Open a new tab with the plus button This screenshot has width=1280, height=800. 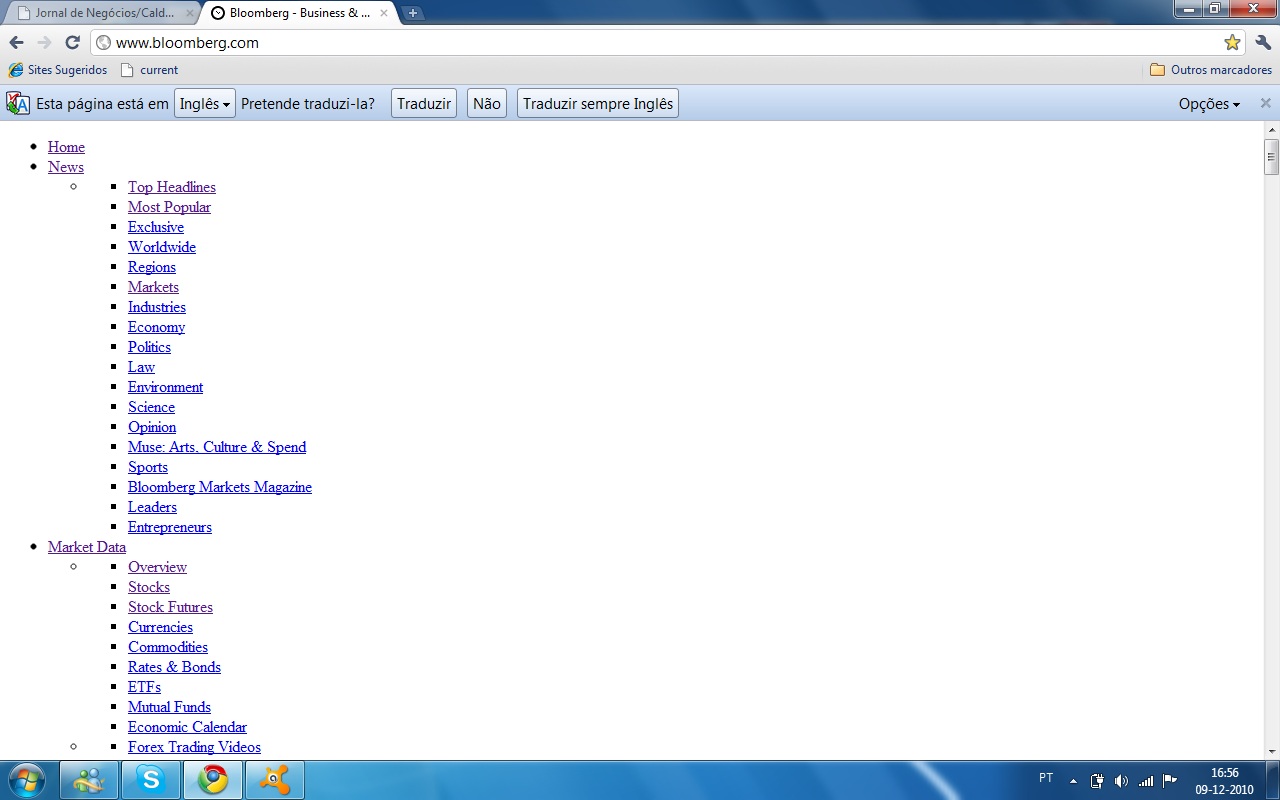point(412,13)
